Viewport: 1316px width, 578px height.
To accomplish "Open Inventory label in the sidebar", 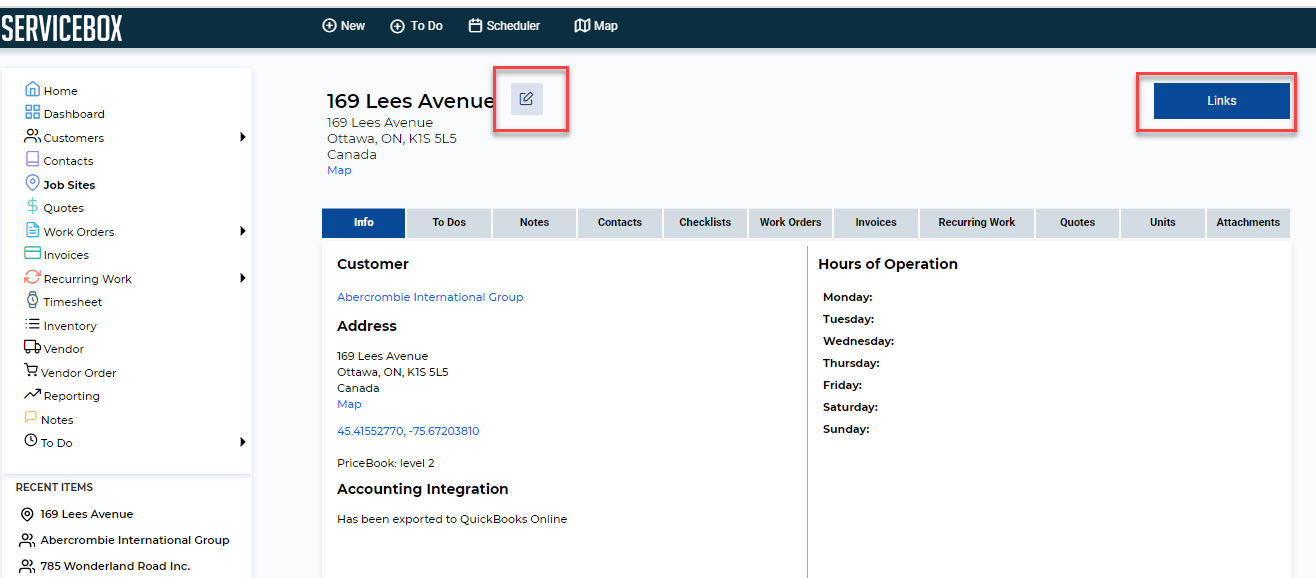I will point(70,326).
